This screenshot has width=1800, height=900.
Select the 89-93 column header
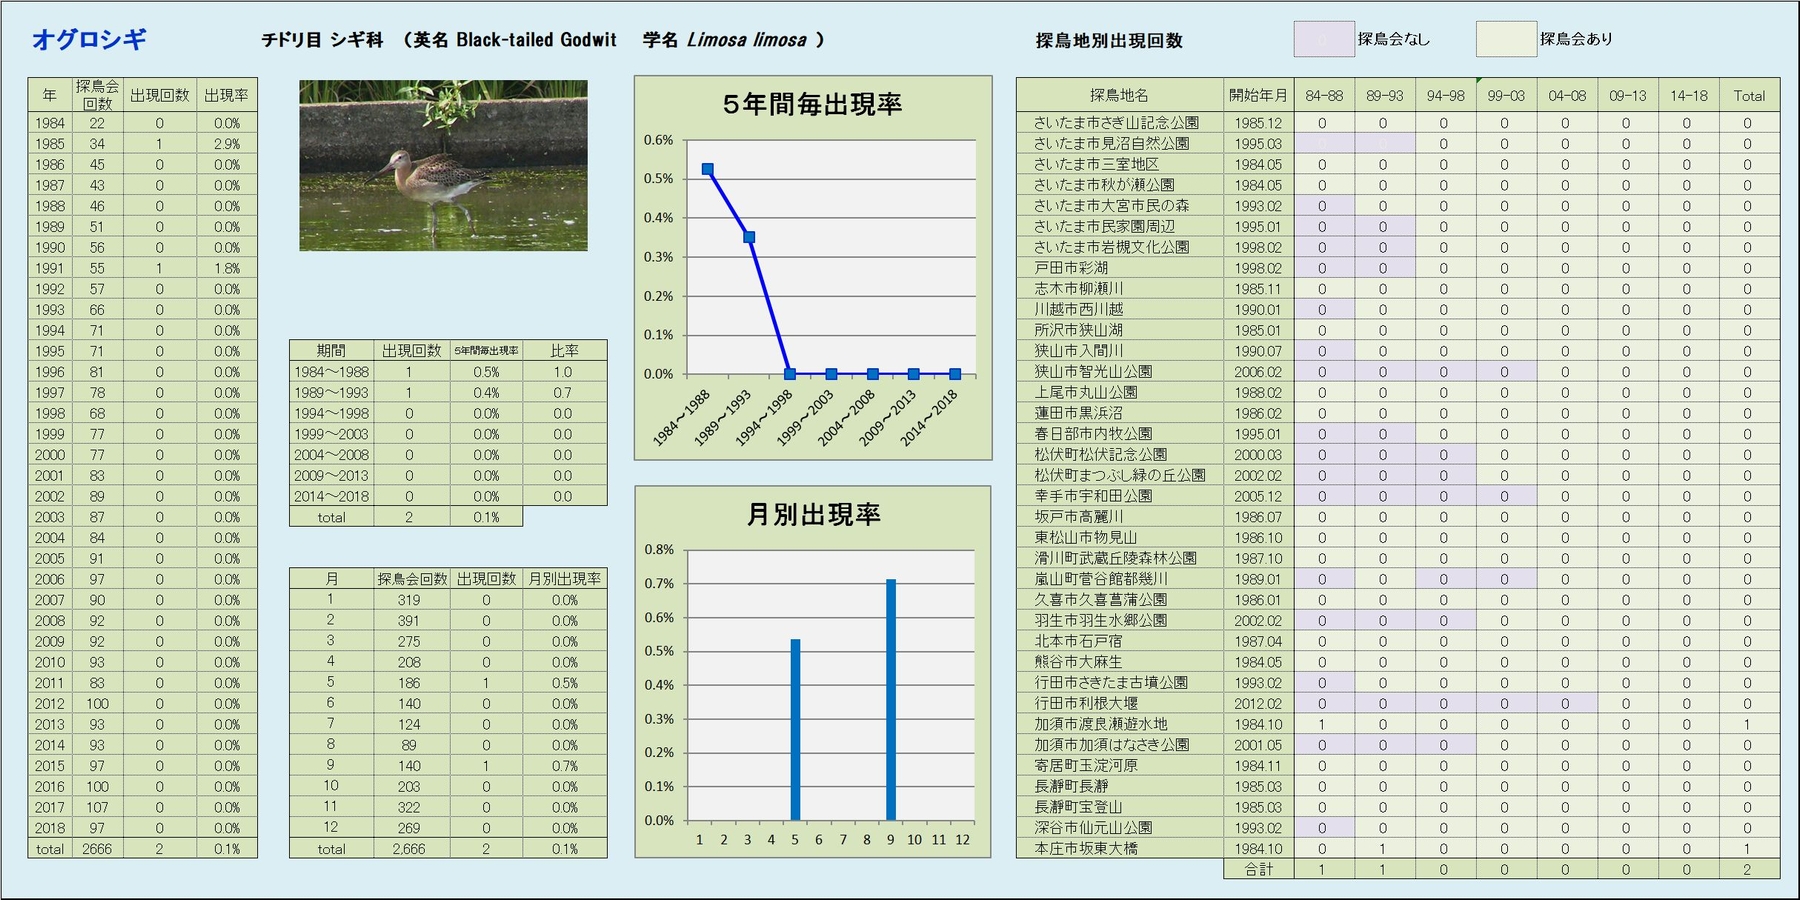click(x=1385, y=95)
